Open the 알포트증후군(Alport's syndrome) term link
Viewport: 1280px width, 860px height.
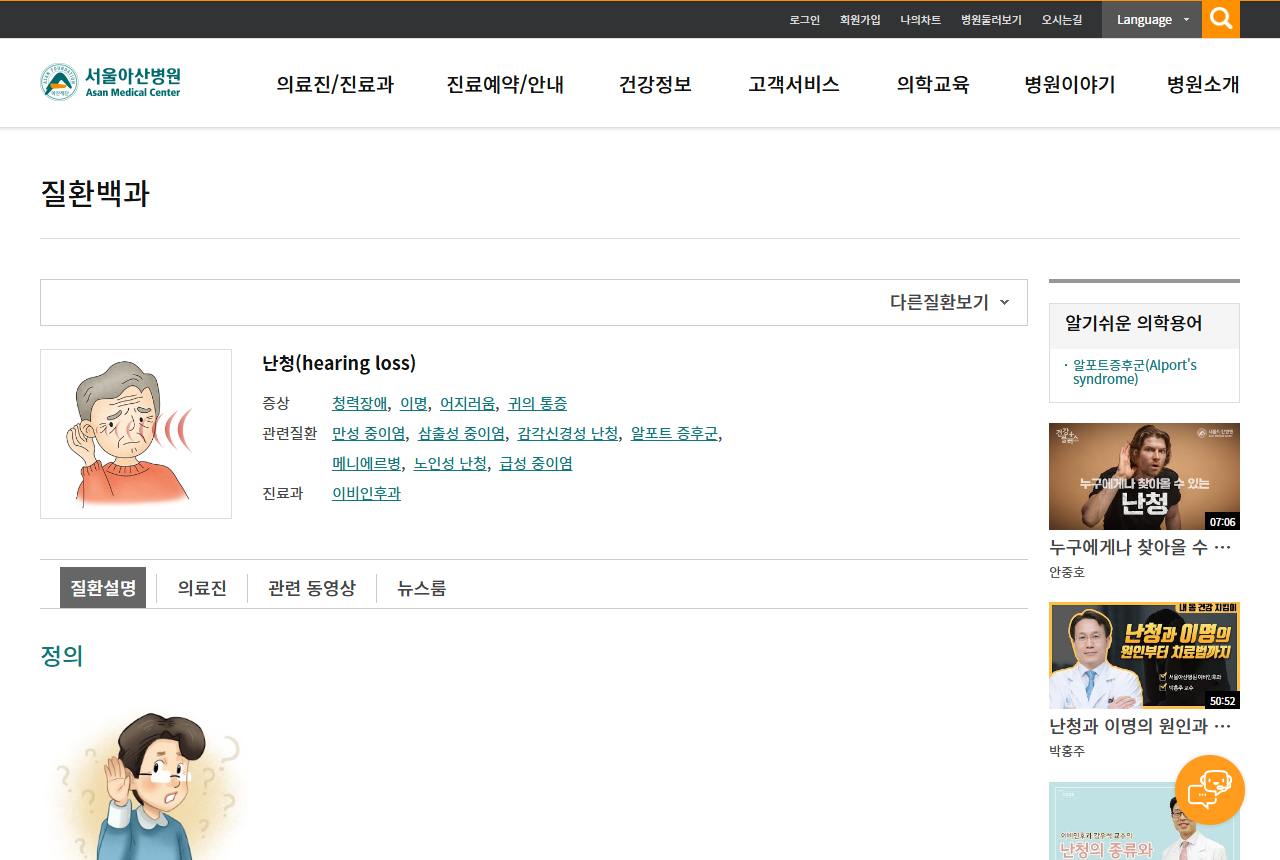tap(1135, 372)
